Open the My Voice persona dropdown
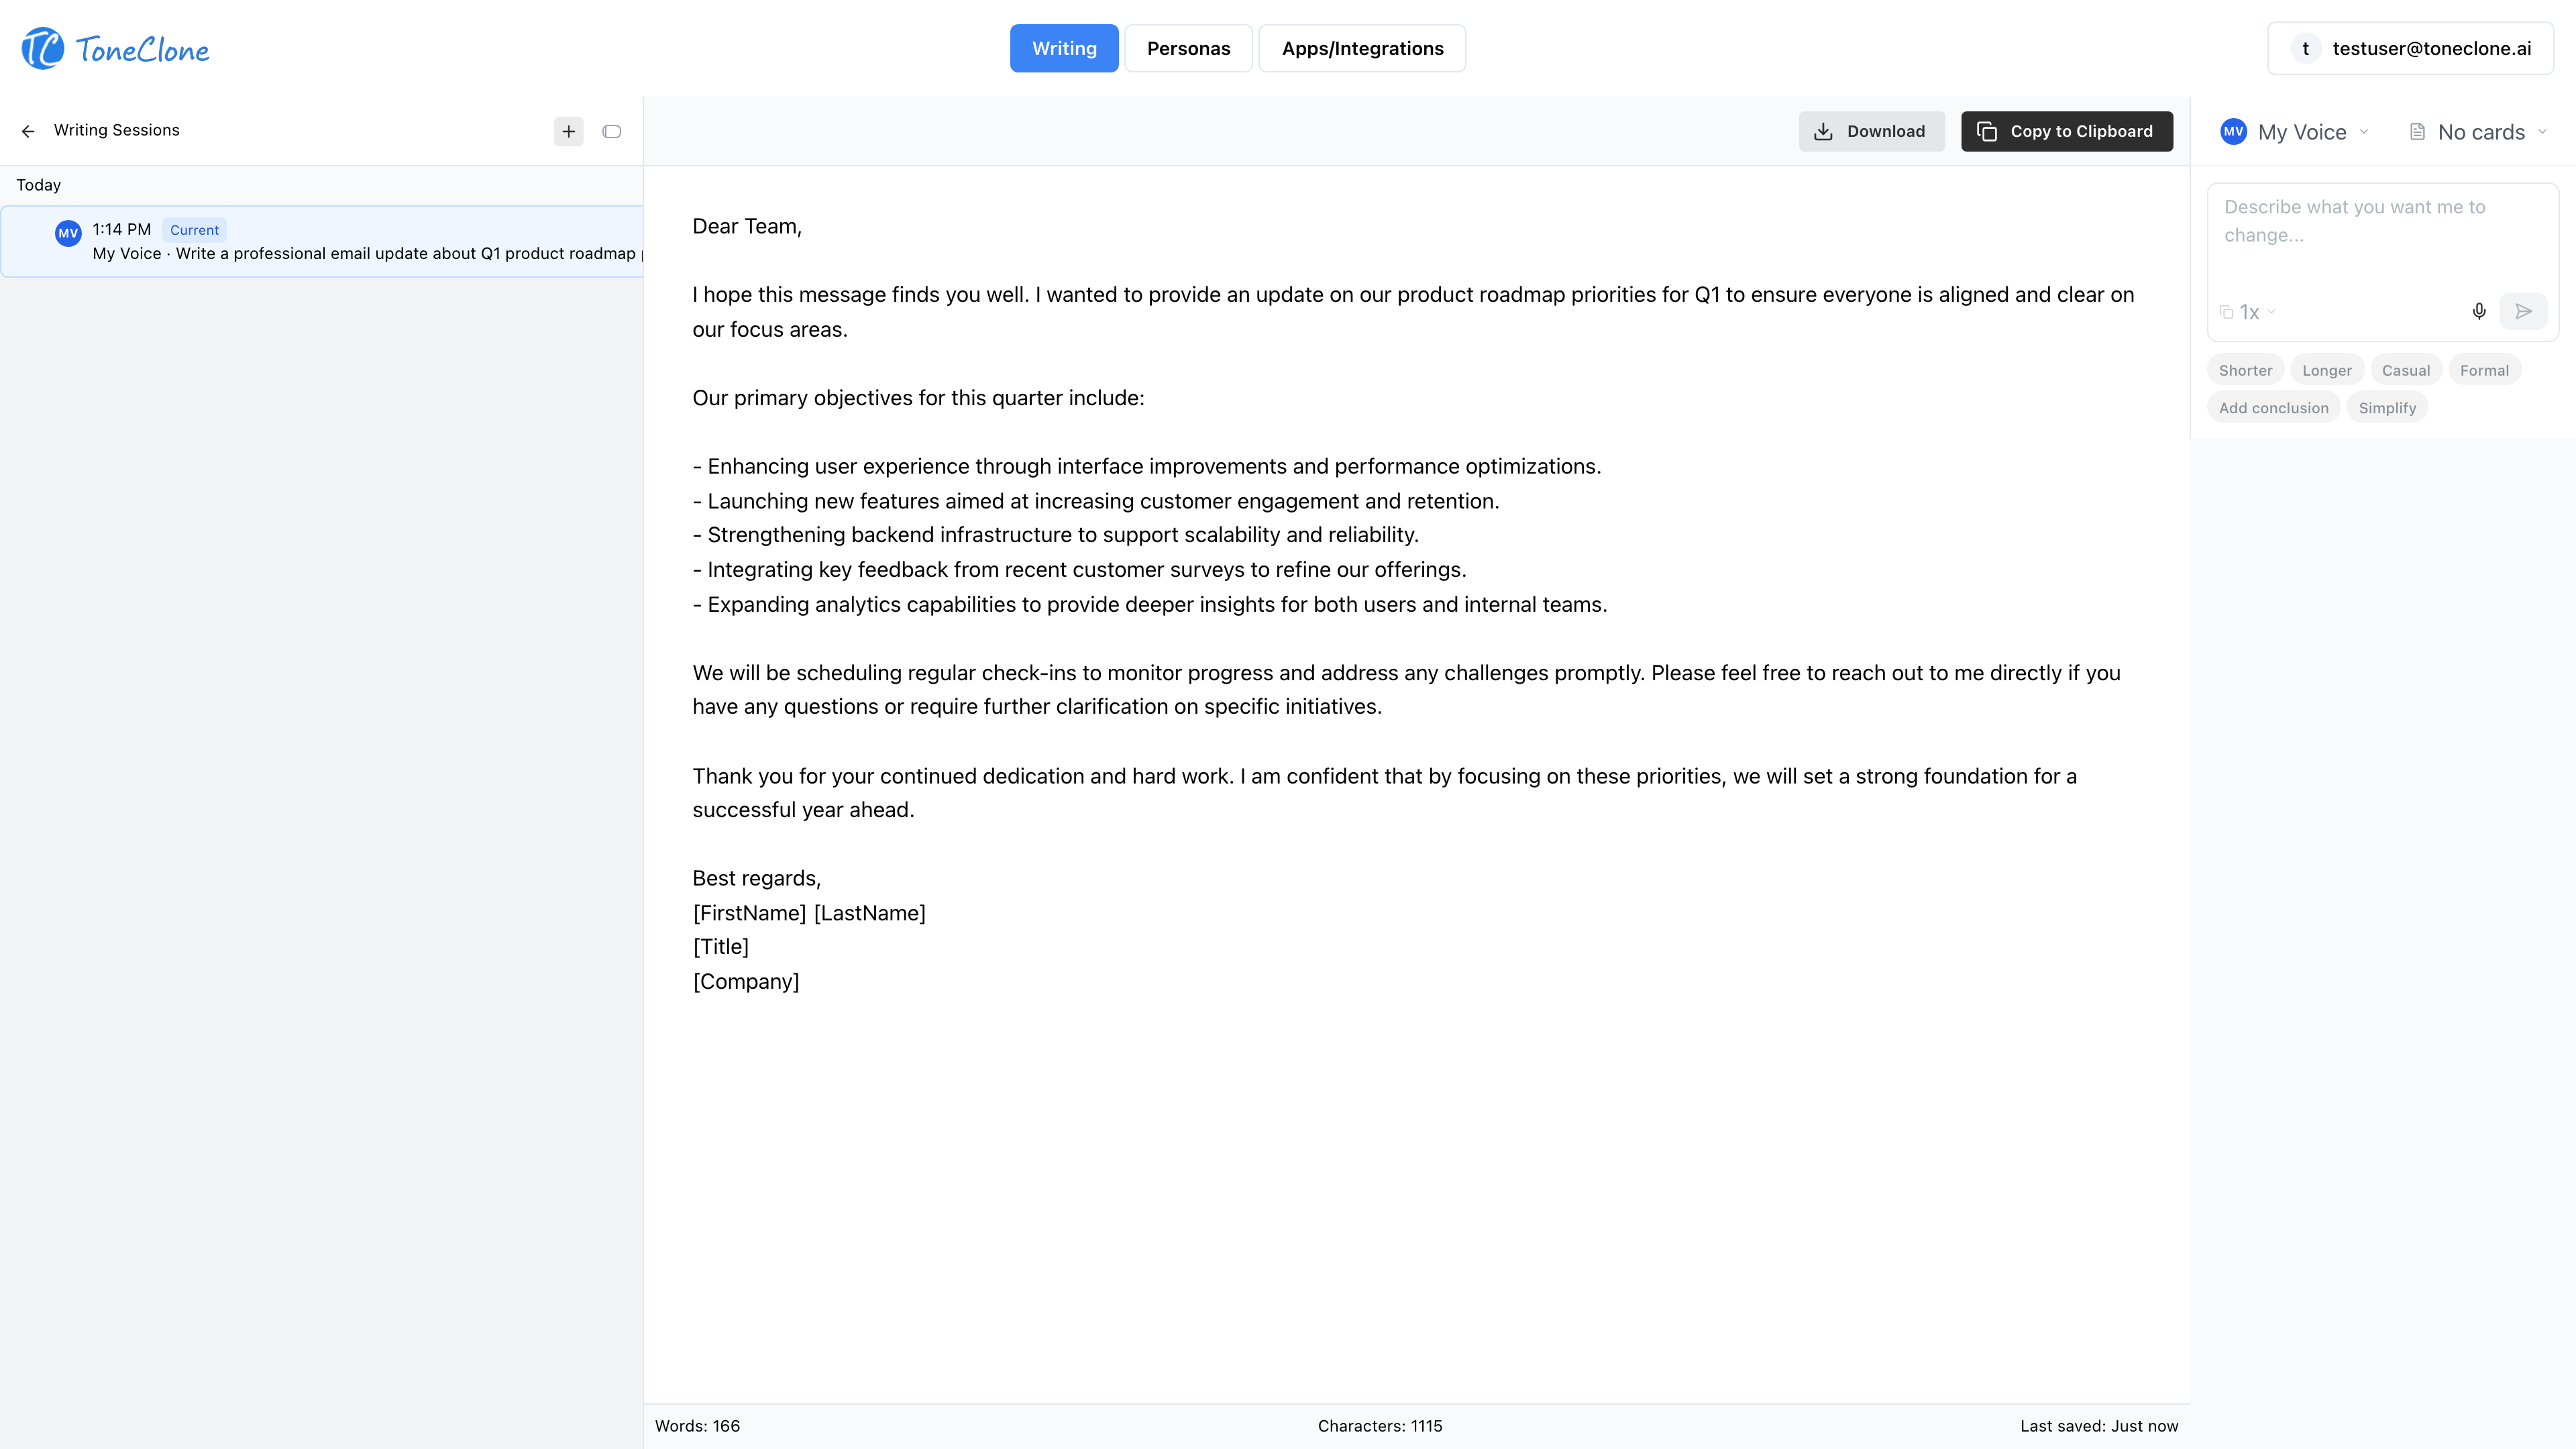 coord(2295,132)
